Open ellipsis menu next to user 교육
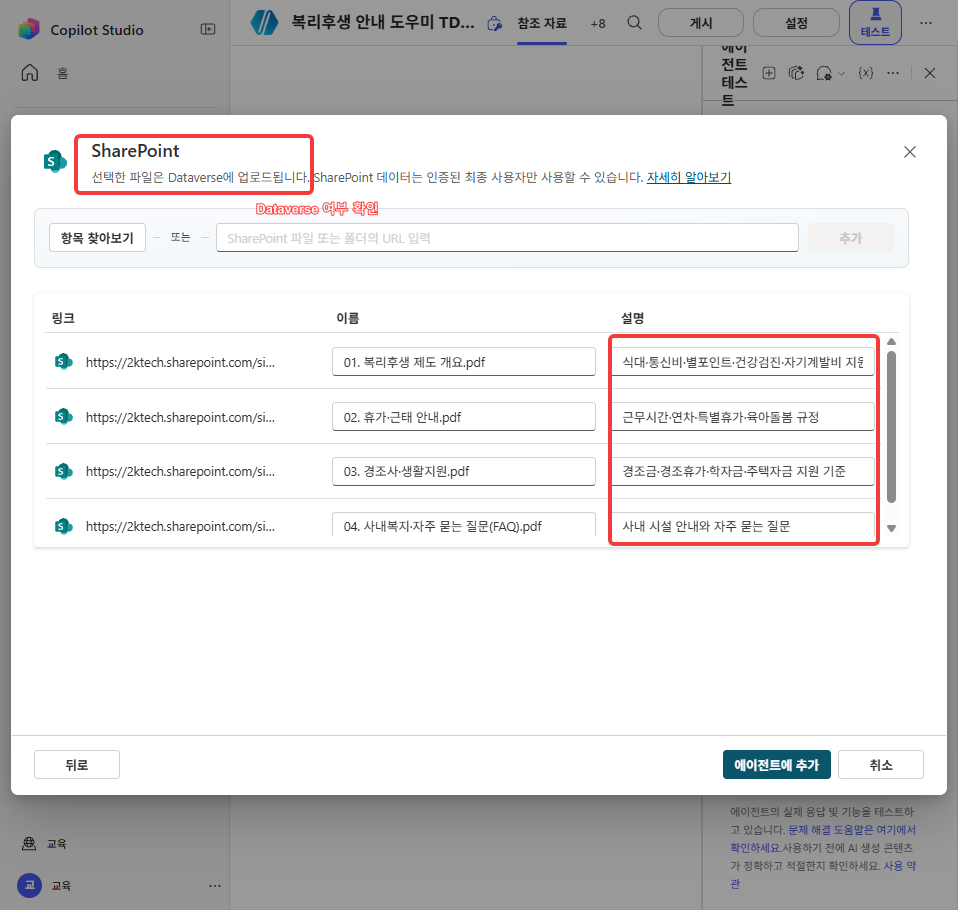 [x=214, y=886]
